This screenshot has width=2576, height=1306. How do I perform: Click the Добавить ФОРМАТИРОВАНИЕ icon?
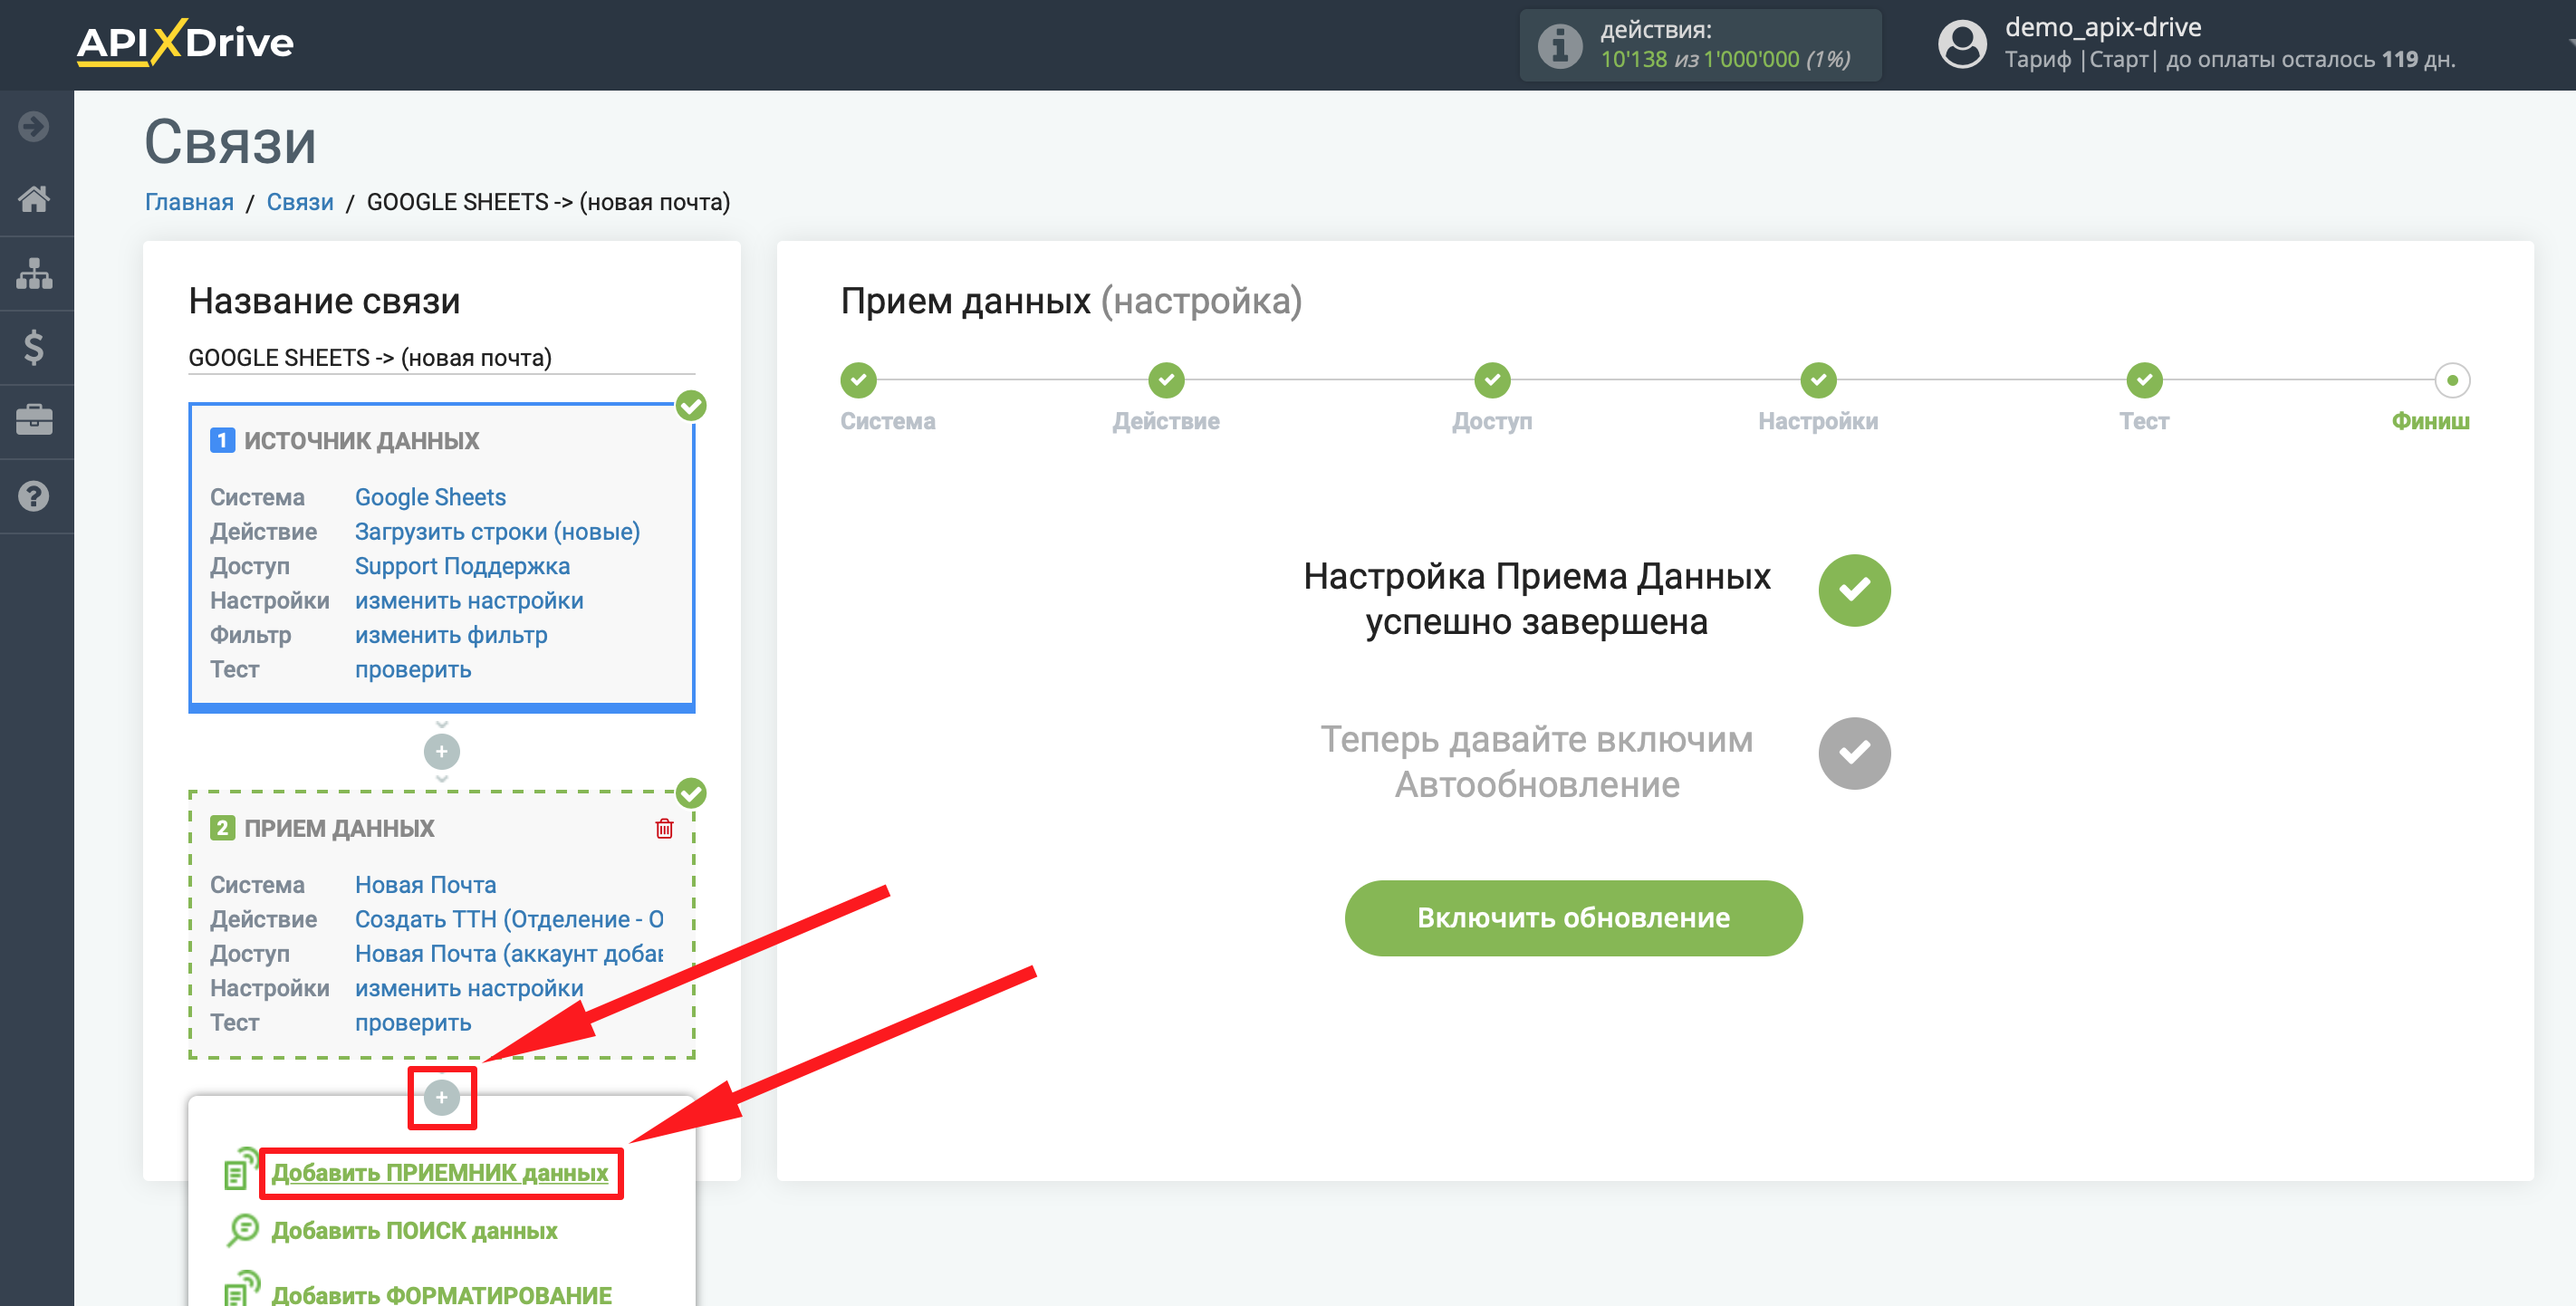pos(241,1289)
